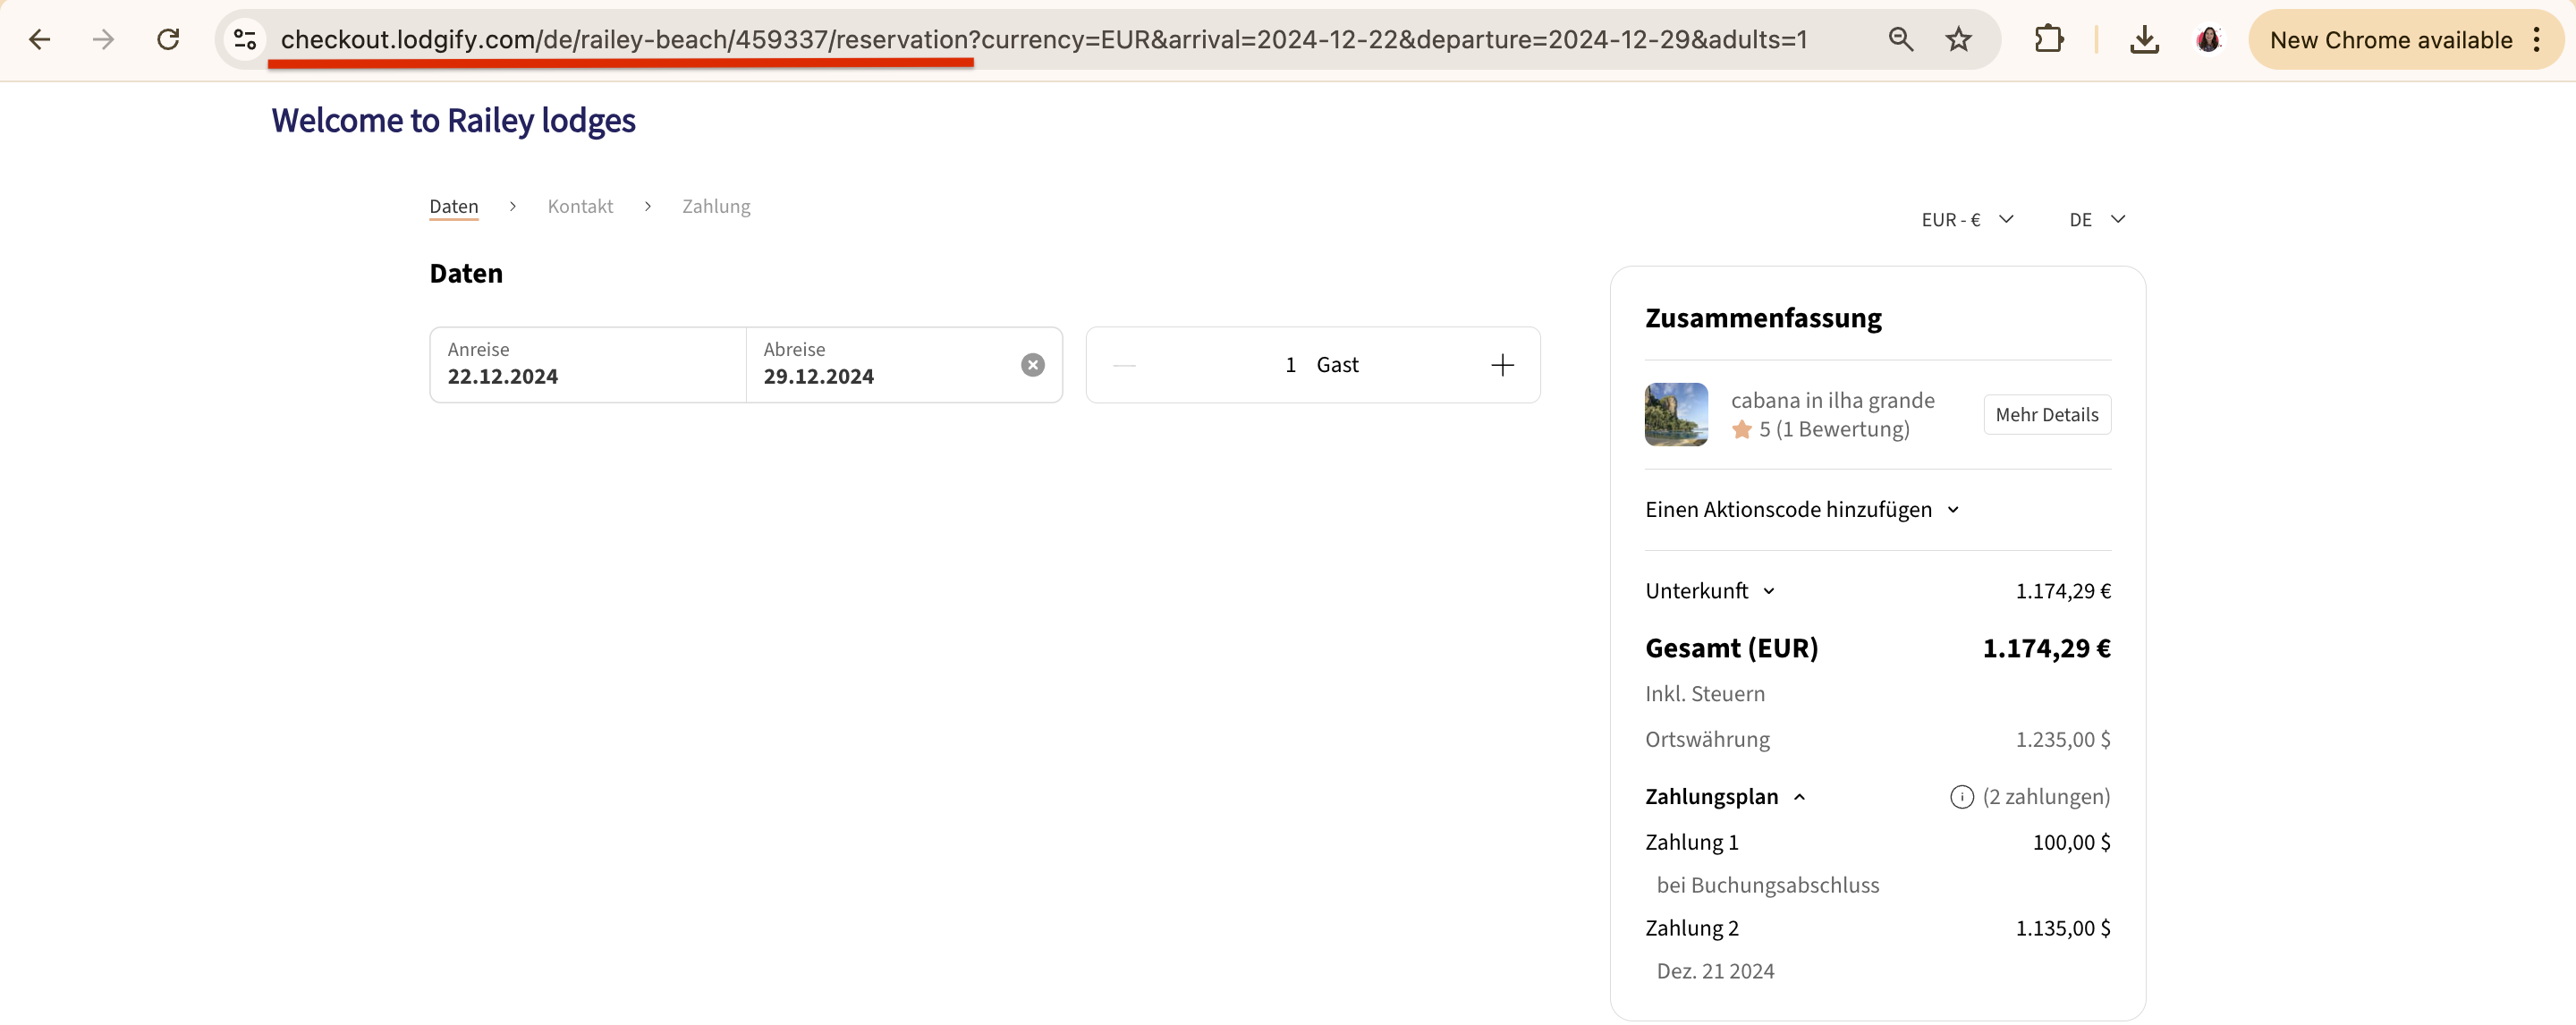This screenshot has height=1025, width=2576.
Task: Open the Unterkunft price details chevron
Action: pyautogui.click(x=1769, y=590)
